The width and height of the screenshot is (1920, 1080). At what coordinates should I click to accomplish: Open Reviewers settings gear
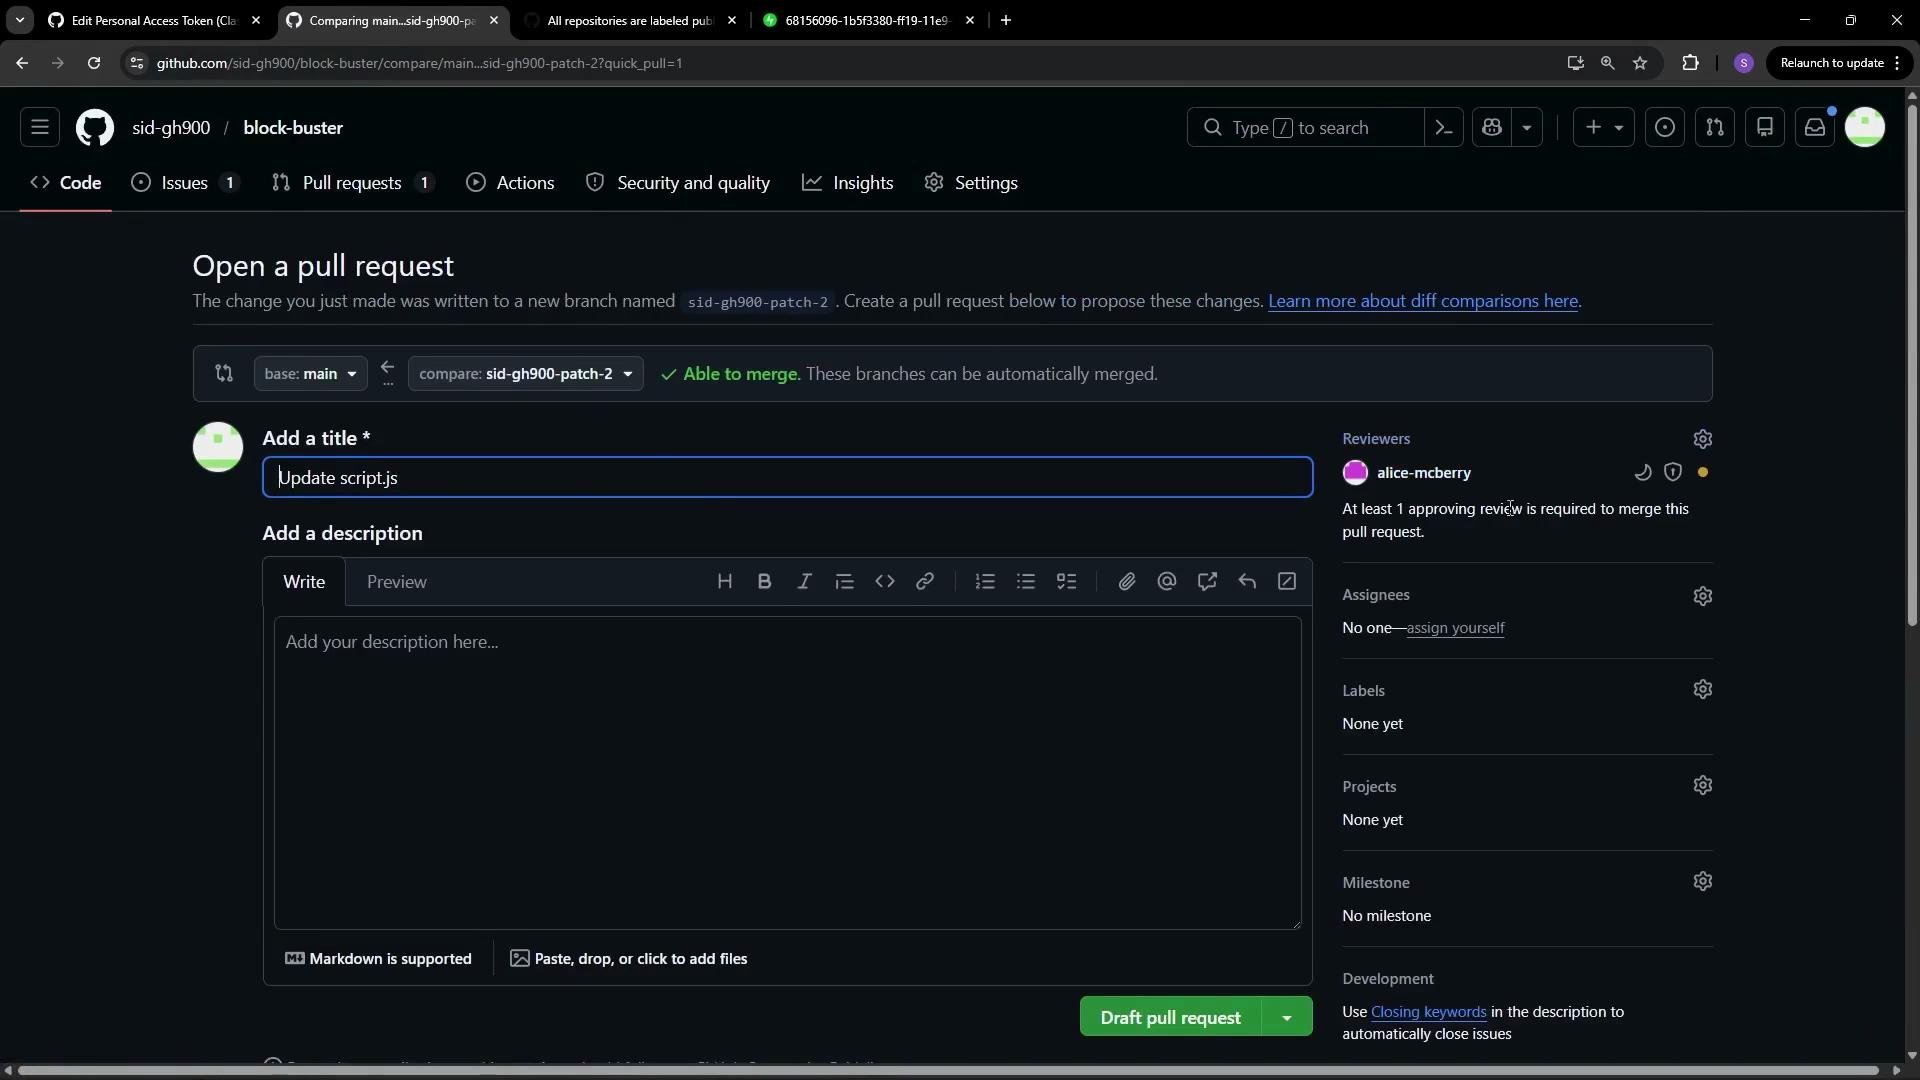[1703, 439]
